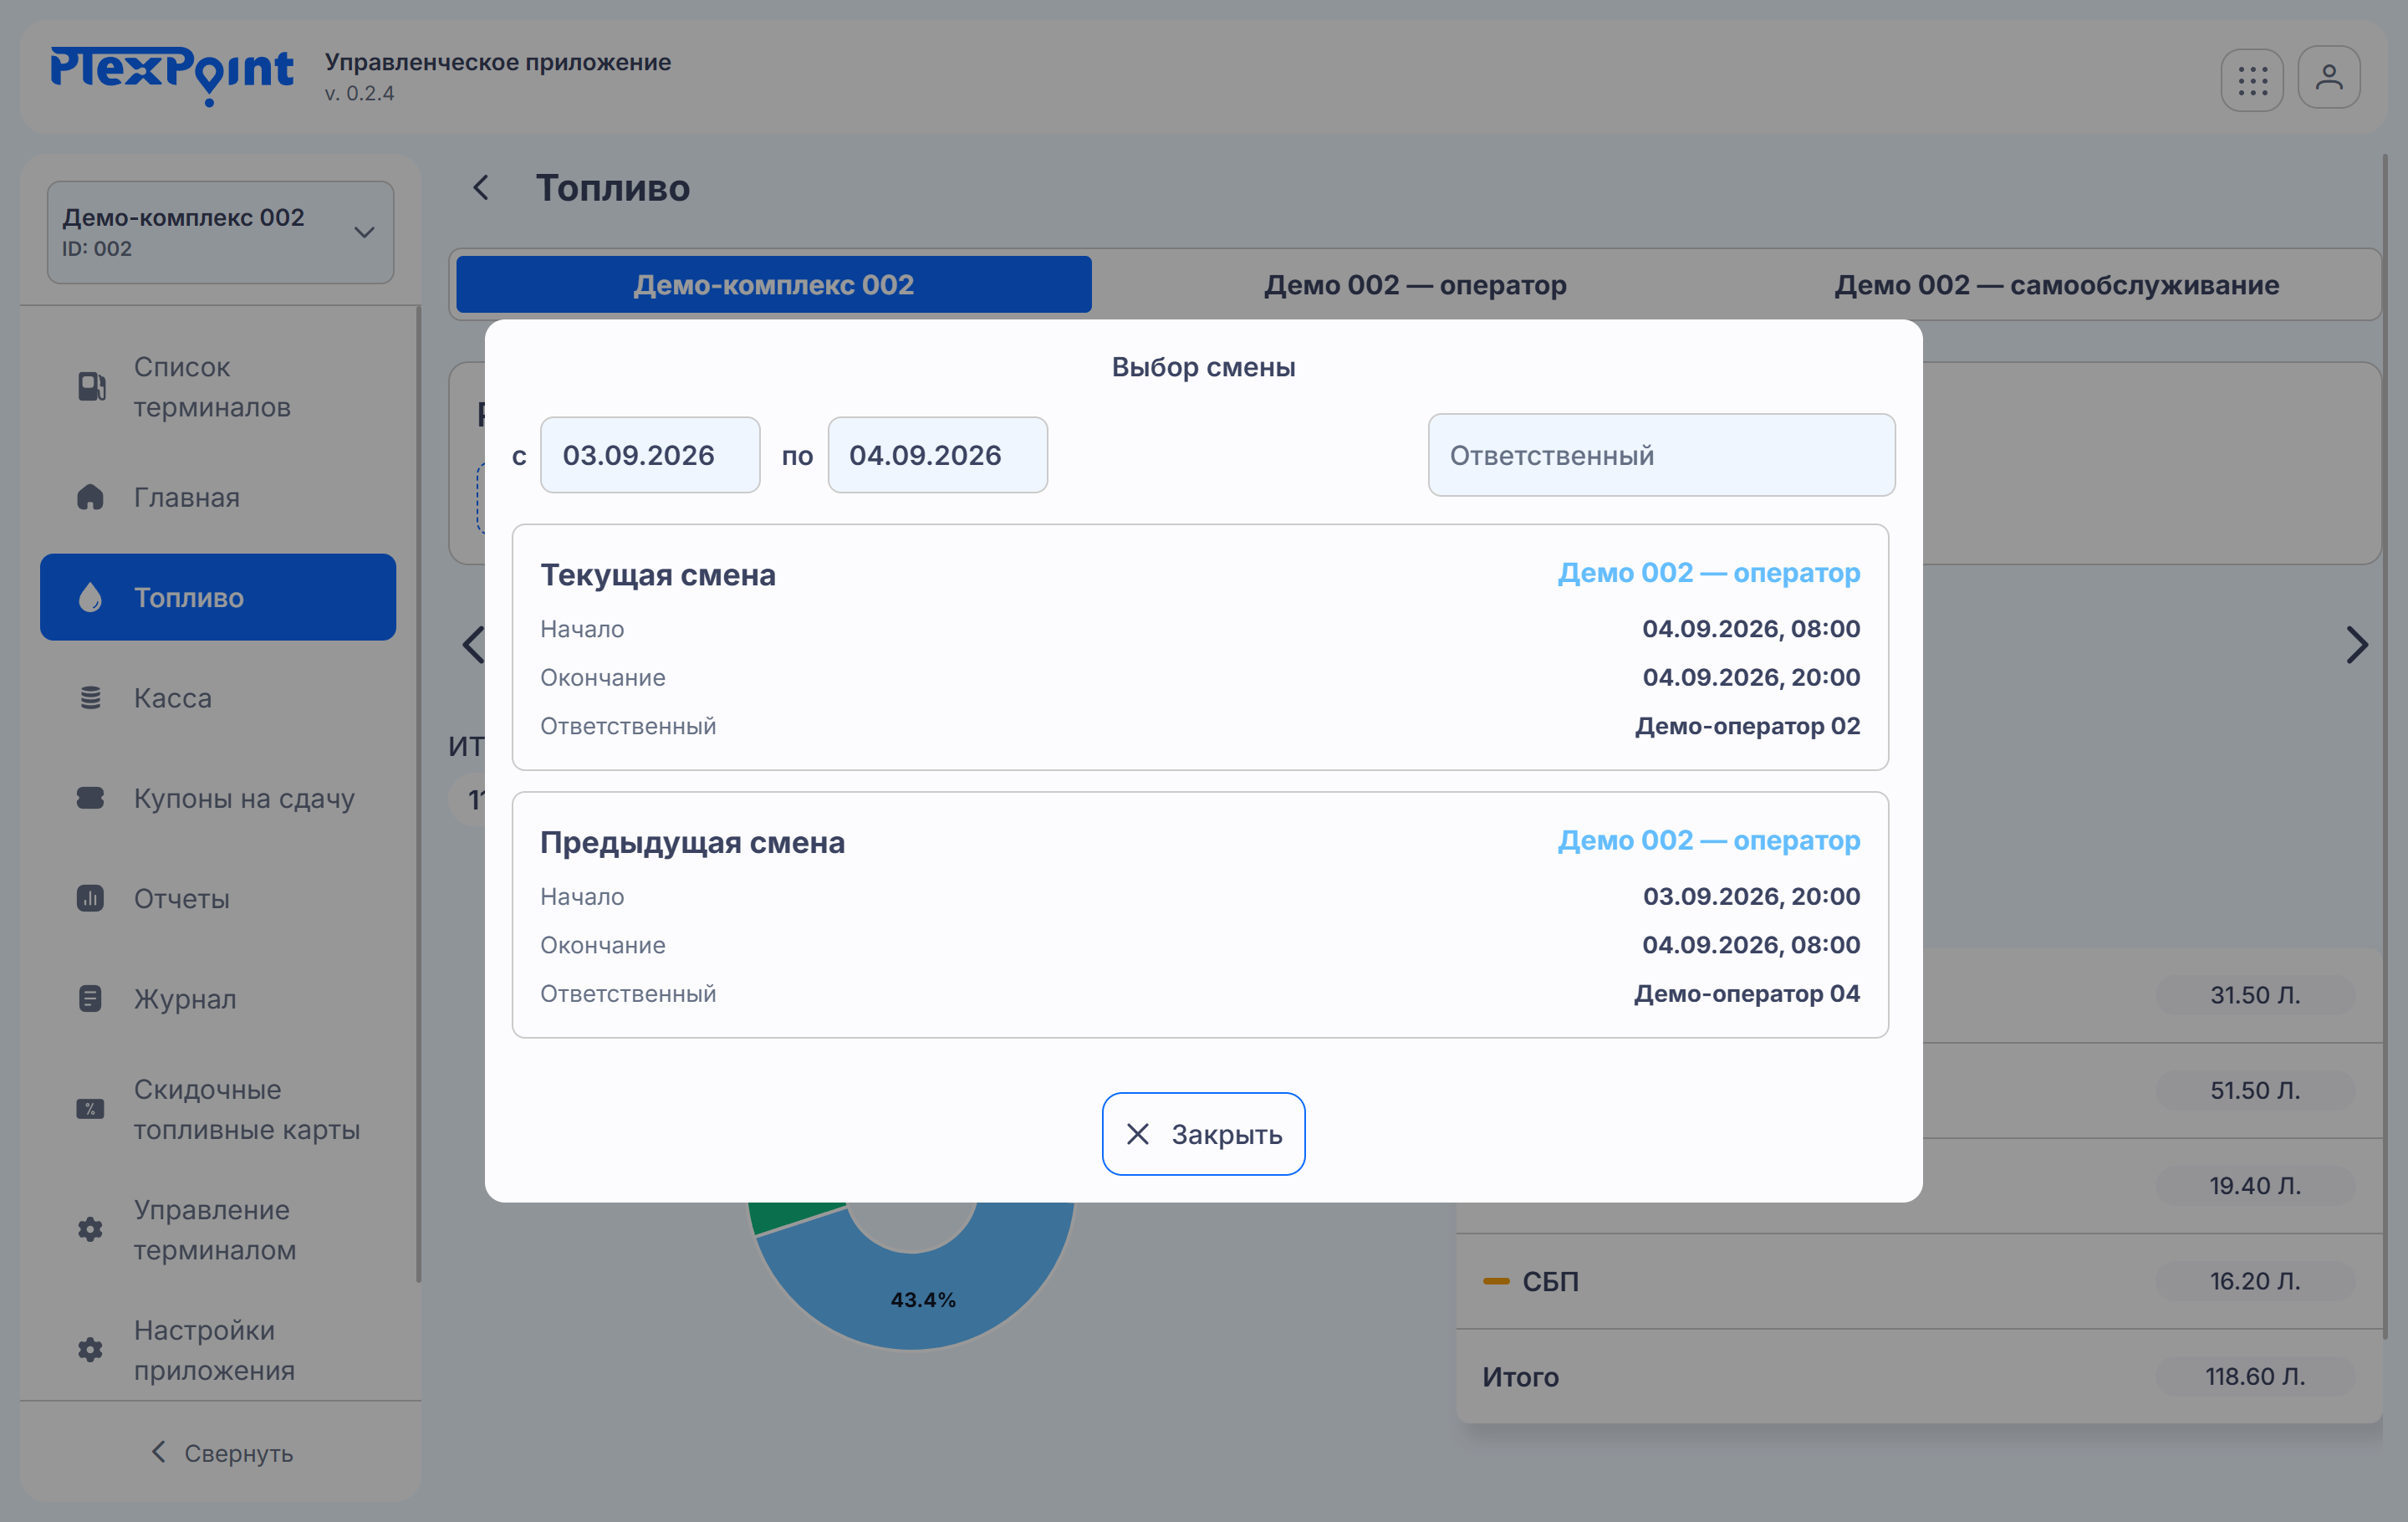Click the Итого row label
The height and width of the screenshot is (1522, 2408).
coord(1520,1377)
